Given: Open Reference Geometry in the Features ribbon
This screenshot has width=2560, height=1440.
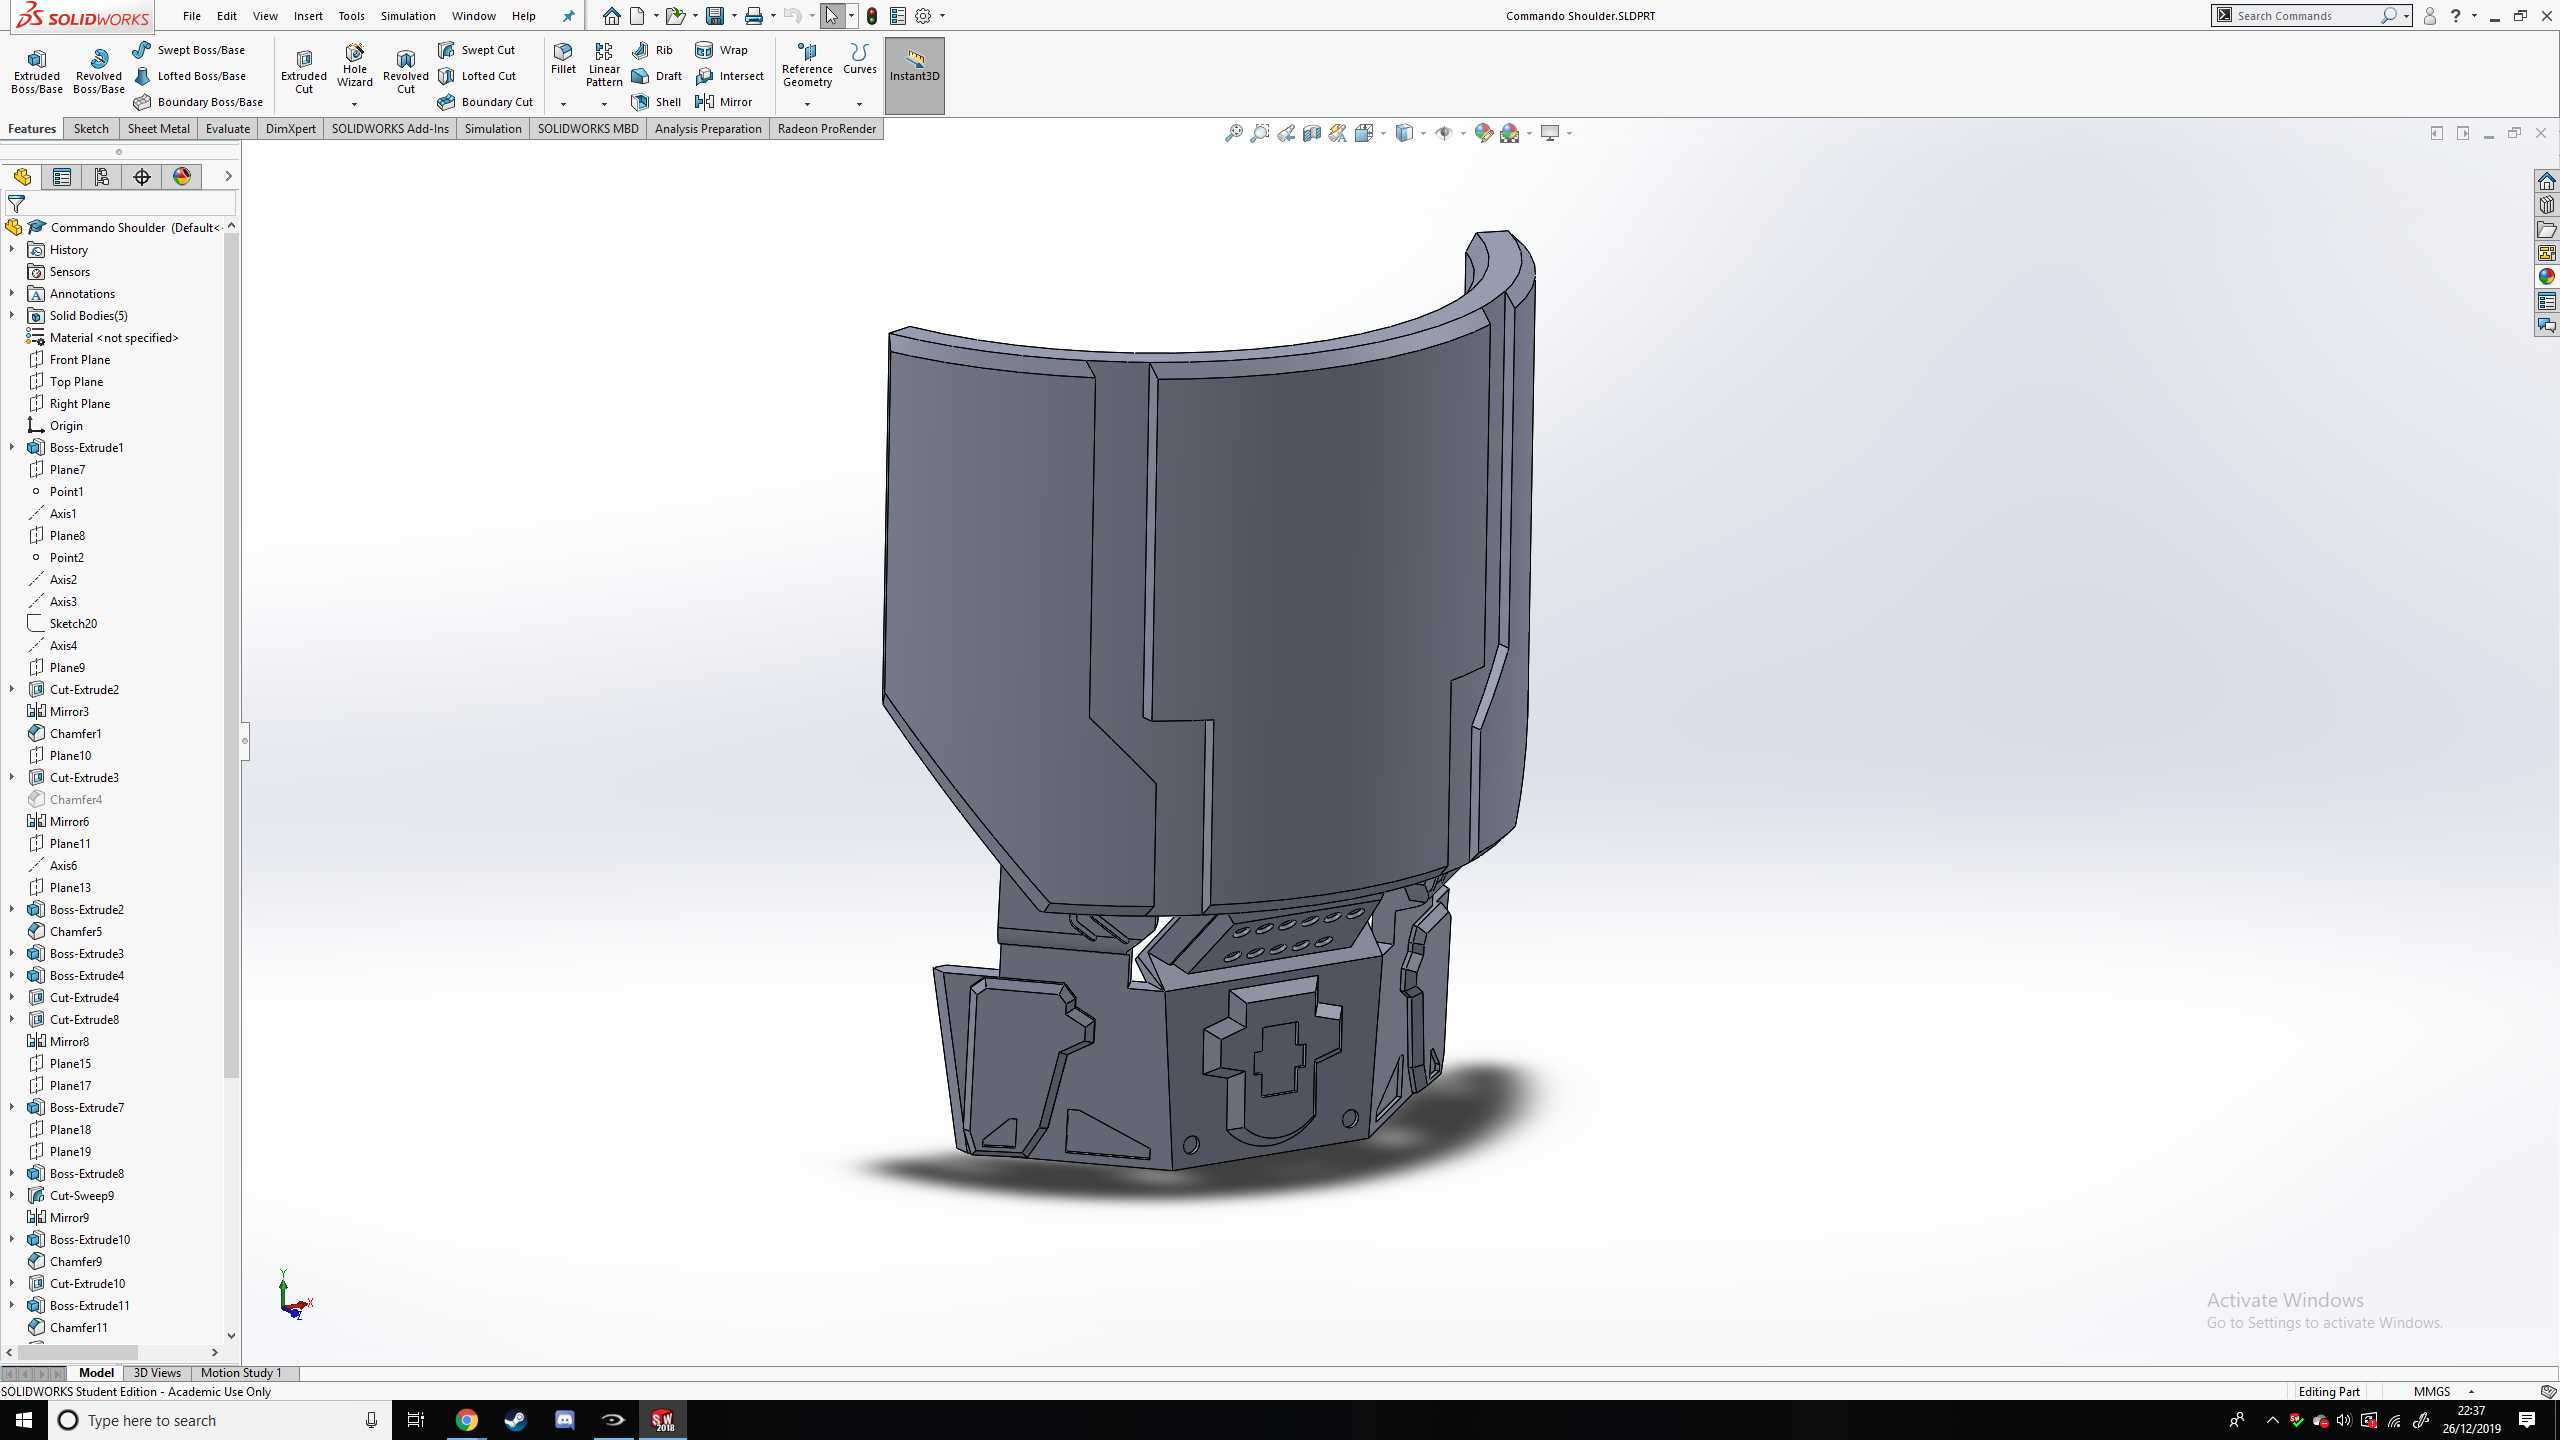Looking at the screenshot, I should click(806, 66).
